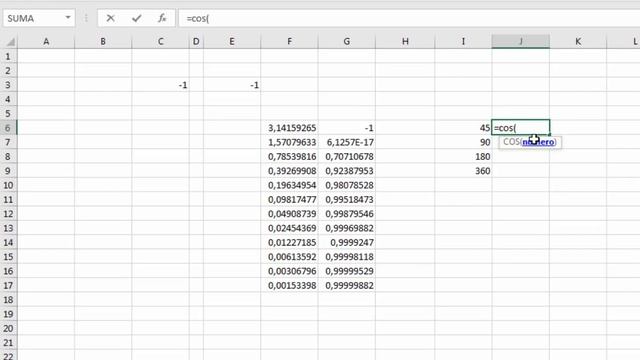Viewport: 640px width, 360px height.
Task: Click cell F10 with 0,19634954
Action: (x=289, y=185)
